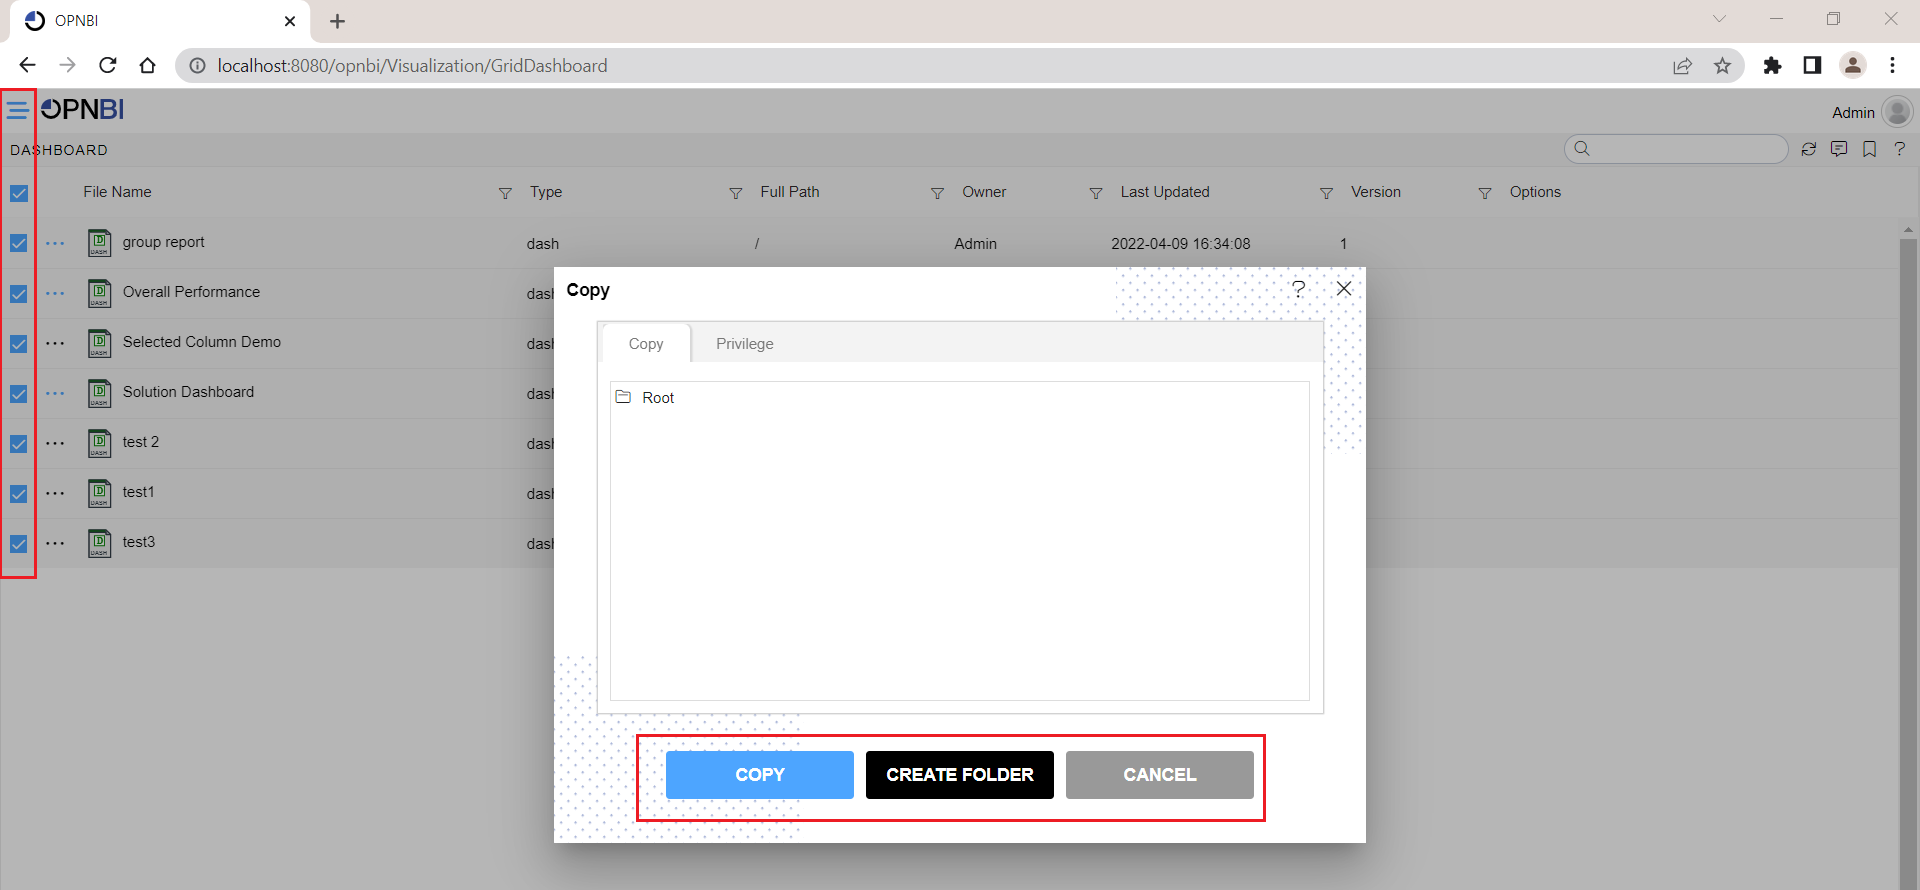Switch to the Privilege tab
The image size is (1920, 890).
click(x=745, y=343)
